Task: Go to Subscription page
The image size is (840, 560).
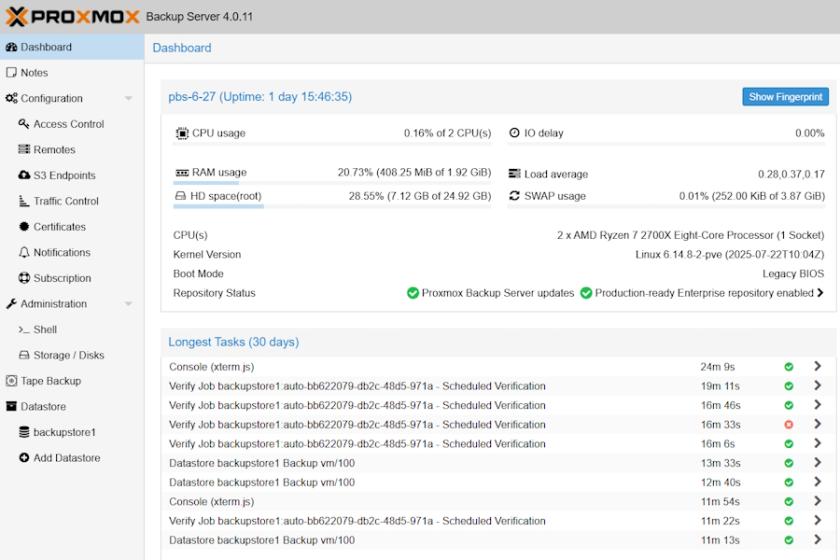Action: (x=72, y=279)
